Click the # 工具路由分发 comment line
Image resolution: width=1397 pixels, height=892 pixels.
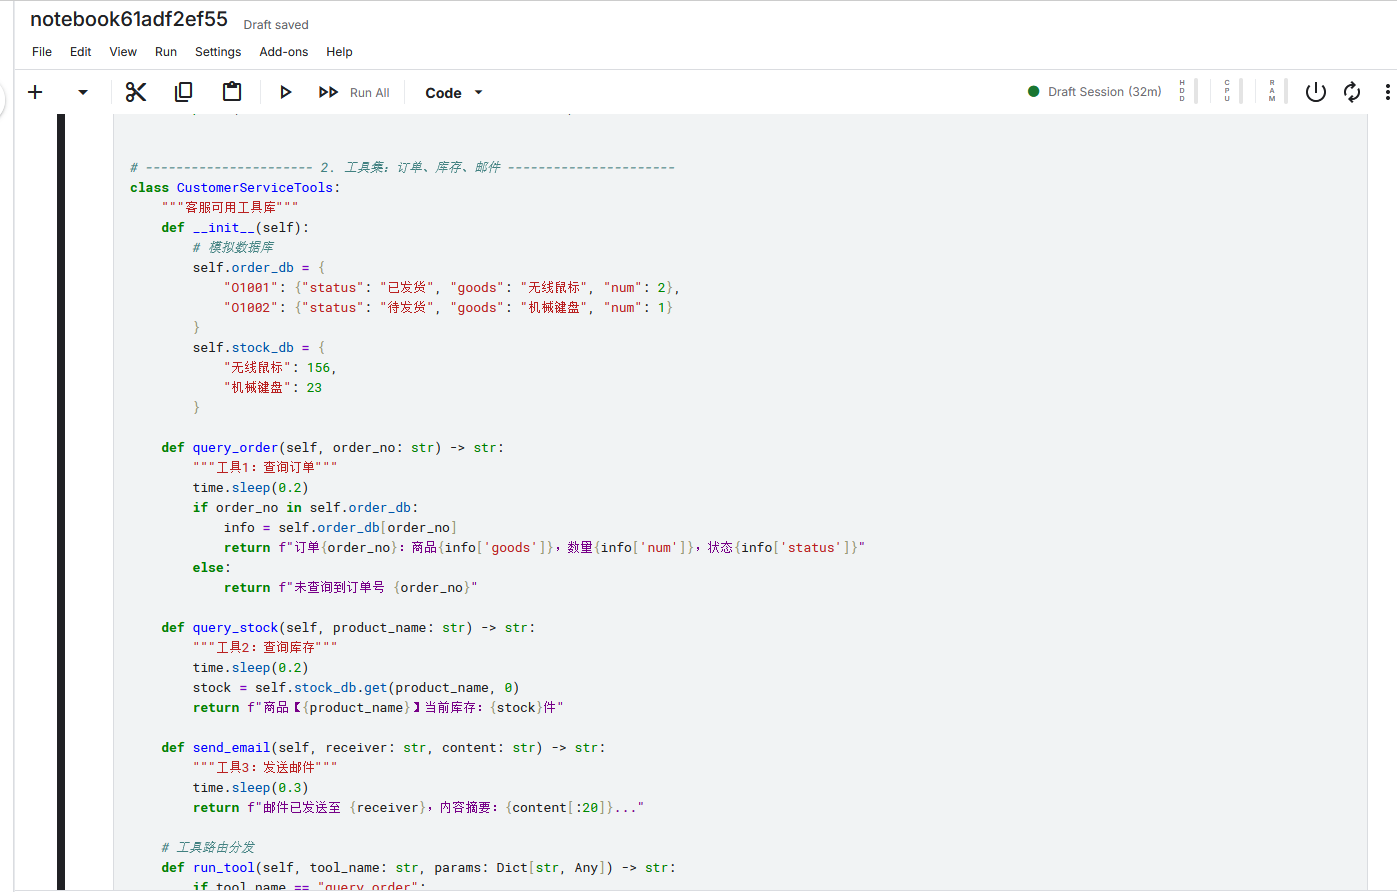(x=208, y=847)
